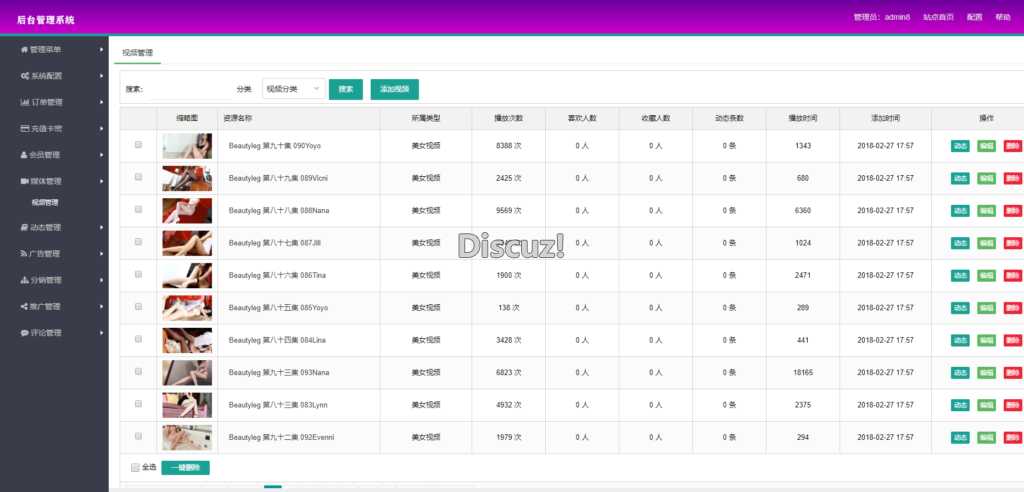
Task: Click the 编辑 button in the 086Tina row
Action: coord(986,275)
